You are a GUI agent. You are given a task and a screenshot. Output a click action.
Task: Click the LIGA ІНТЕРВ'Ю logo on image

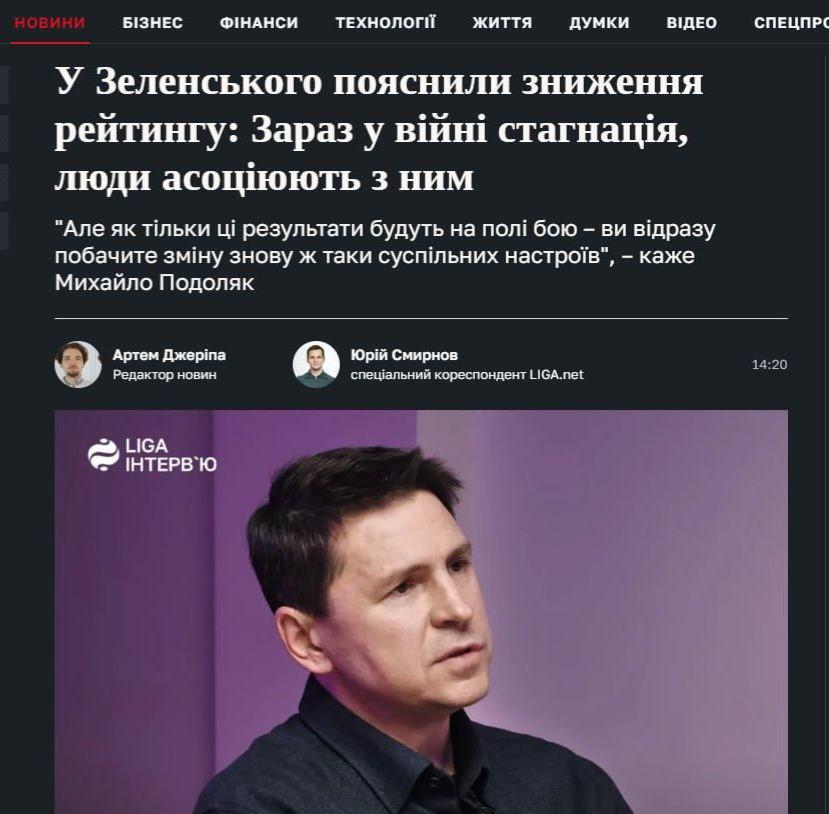152,455
